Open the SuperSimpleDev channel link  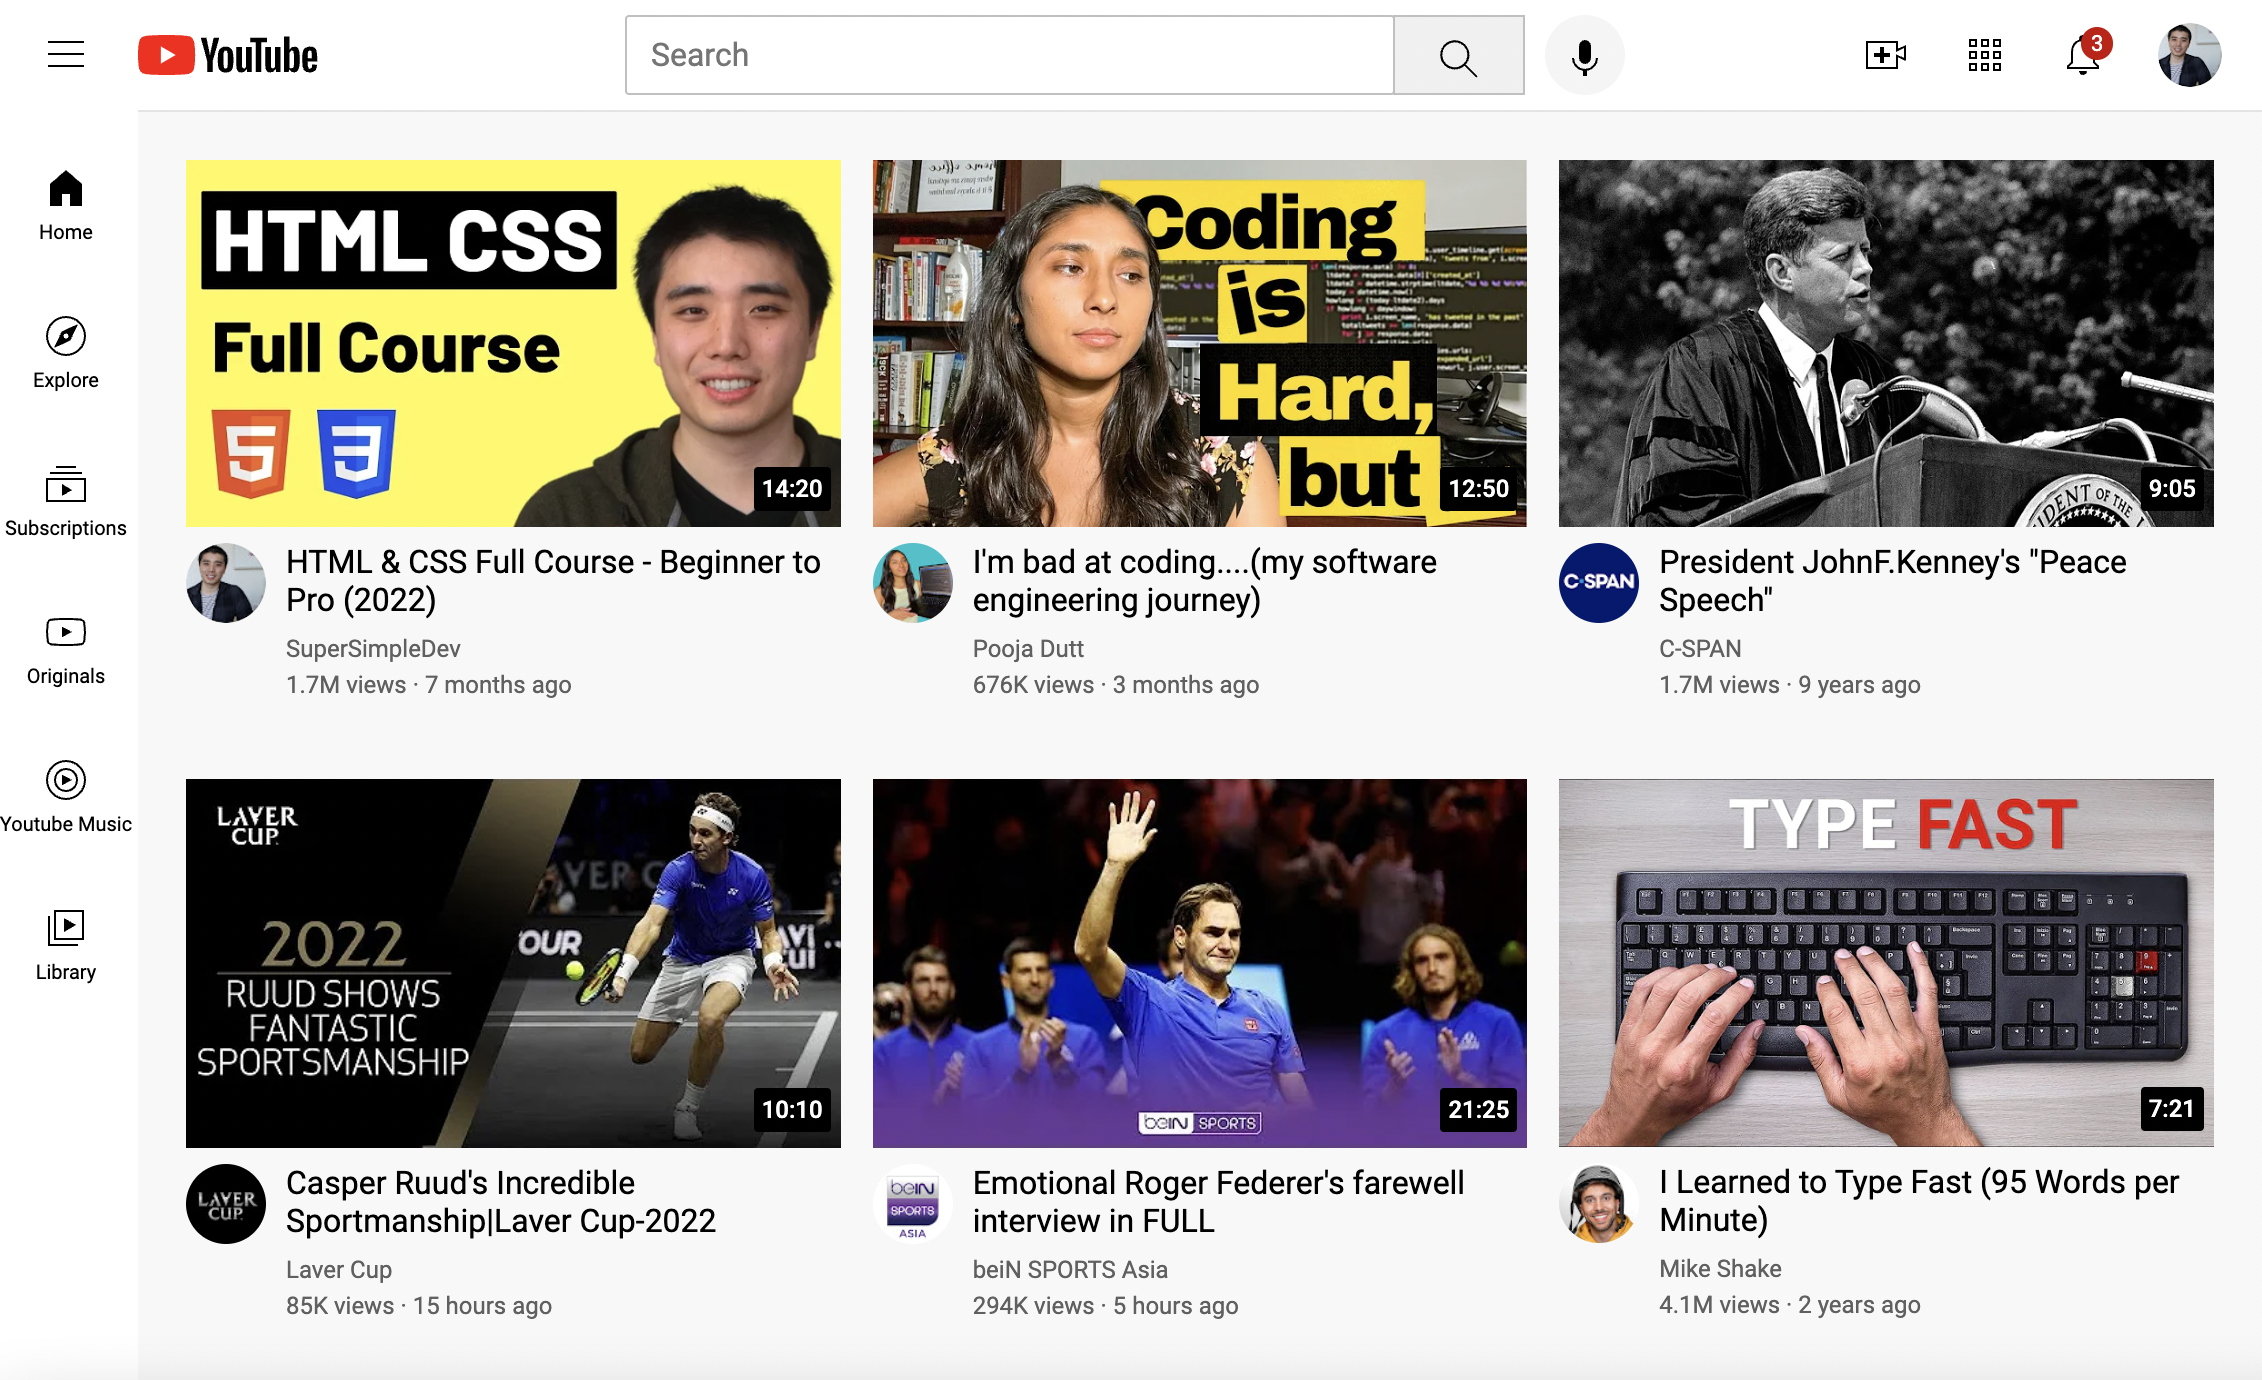click(373, 649)
